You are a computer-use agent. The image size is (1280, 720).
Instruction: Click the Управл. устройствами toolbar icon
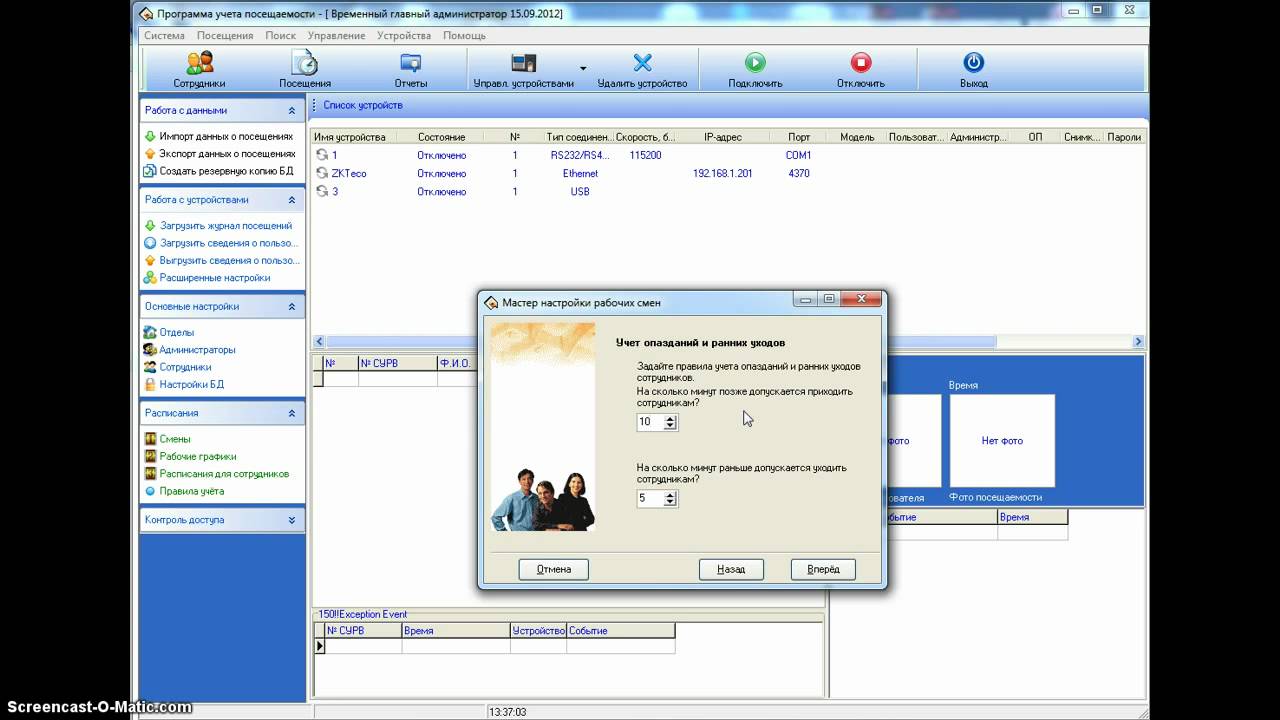(x=524, y=63)
